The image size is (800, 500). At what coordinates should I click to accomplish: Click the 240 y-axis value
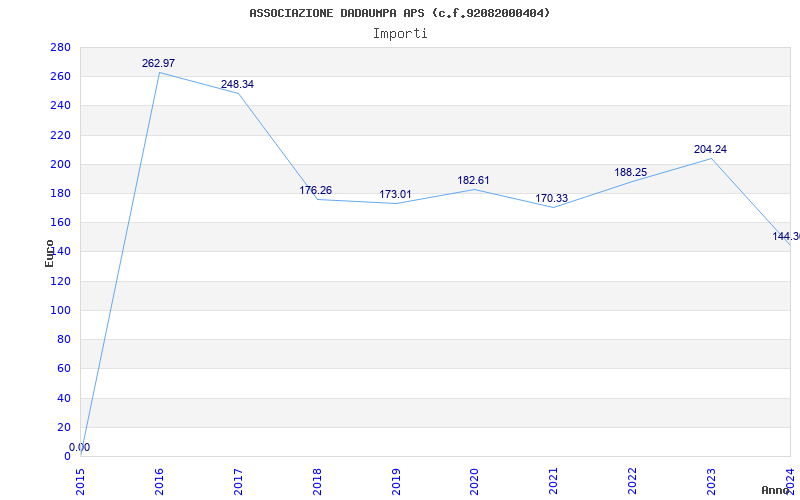60,106
